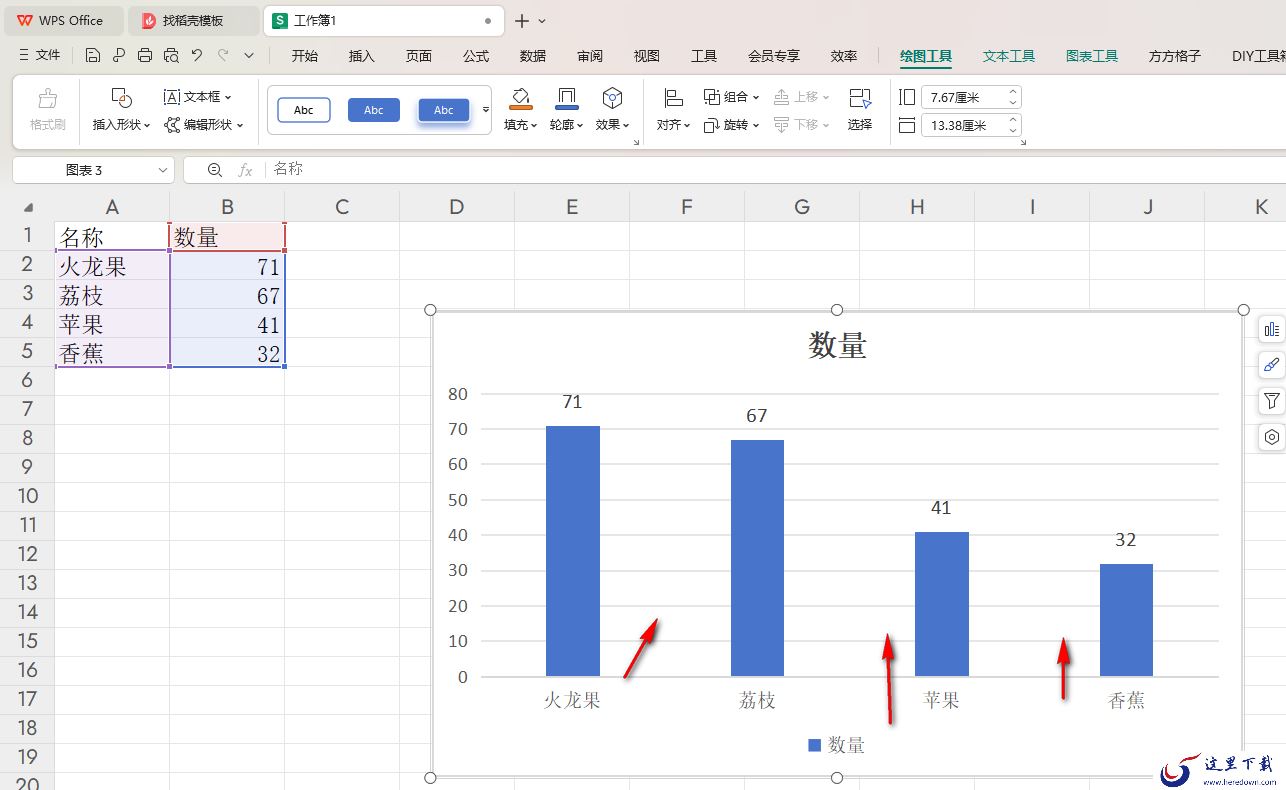This screenshot has height=790, width=1286.
Task: Open the 文件 menu
Action: click(40, 56)
